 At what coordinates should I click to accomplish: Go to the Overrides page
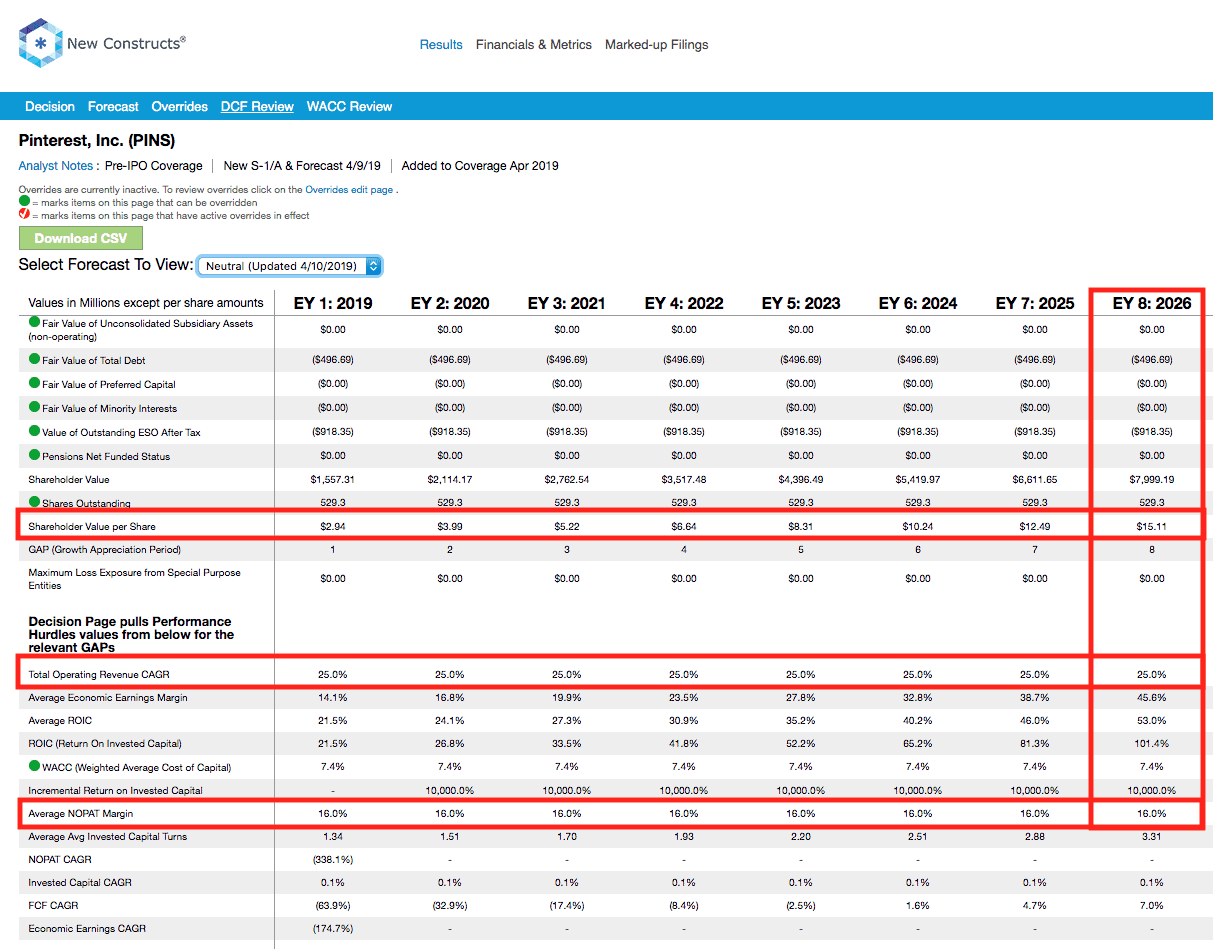click(180, 107)
